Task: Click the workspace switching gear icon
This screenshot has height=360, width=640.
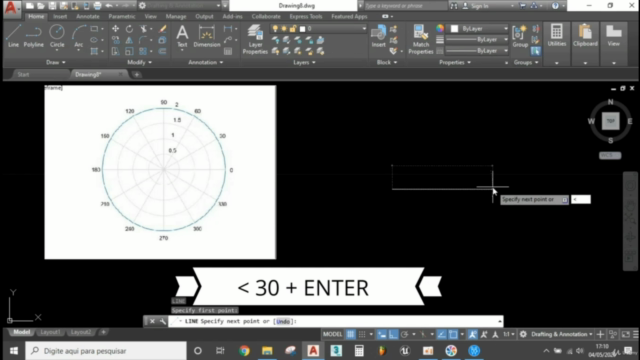Action: pyautogui.click(x=523, y=334)
